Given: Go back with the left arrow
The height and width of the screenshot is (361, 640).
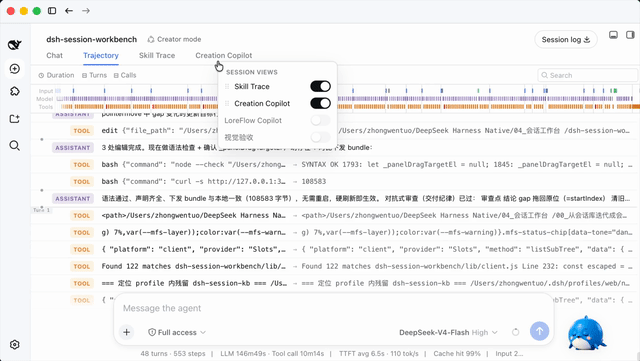Looking at the screenshot, I should (x=69, y=11).
